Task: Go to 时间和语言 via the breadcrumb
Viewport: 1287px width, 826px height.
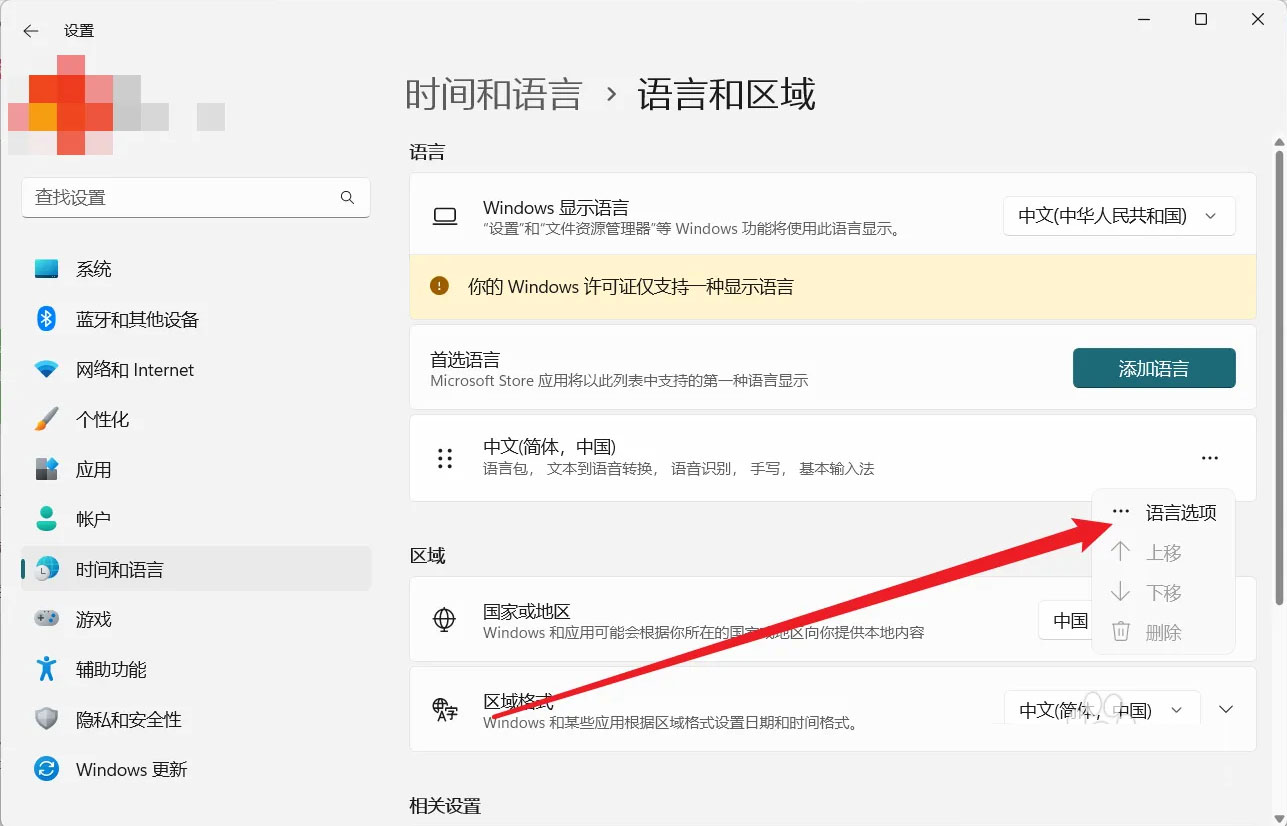Action: click(494, 94)
